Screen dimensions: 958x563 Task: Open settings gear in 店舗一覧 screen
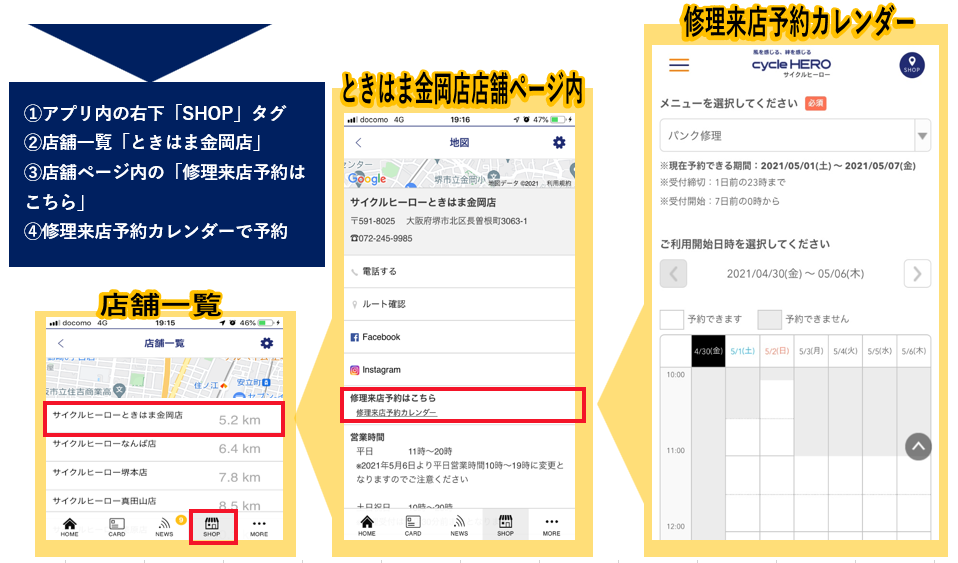[x=266, y=343]
